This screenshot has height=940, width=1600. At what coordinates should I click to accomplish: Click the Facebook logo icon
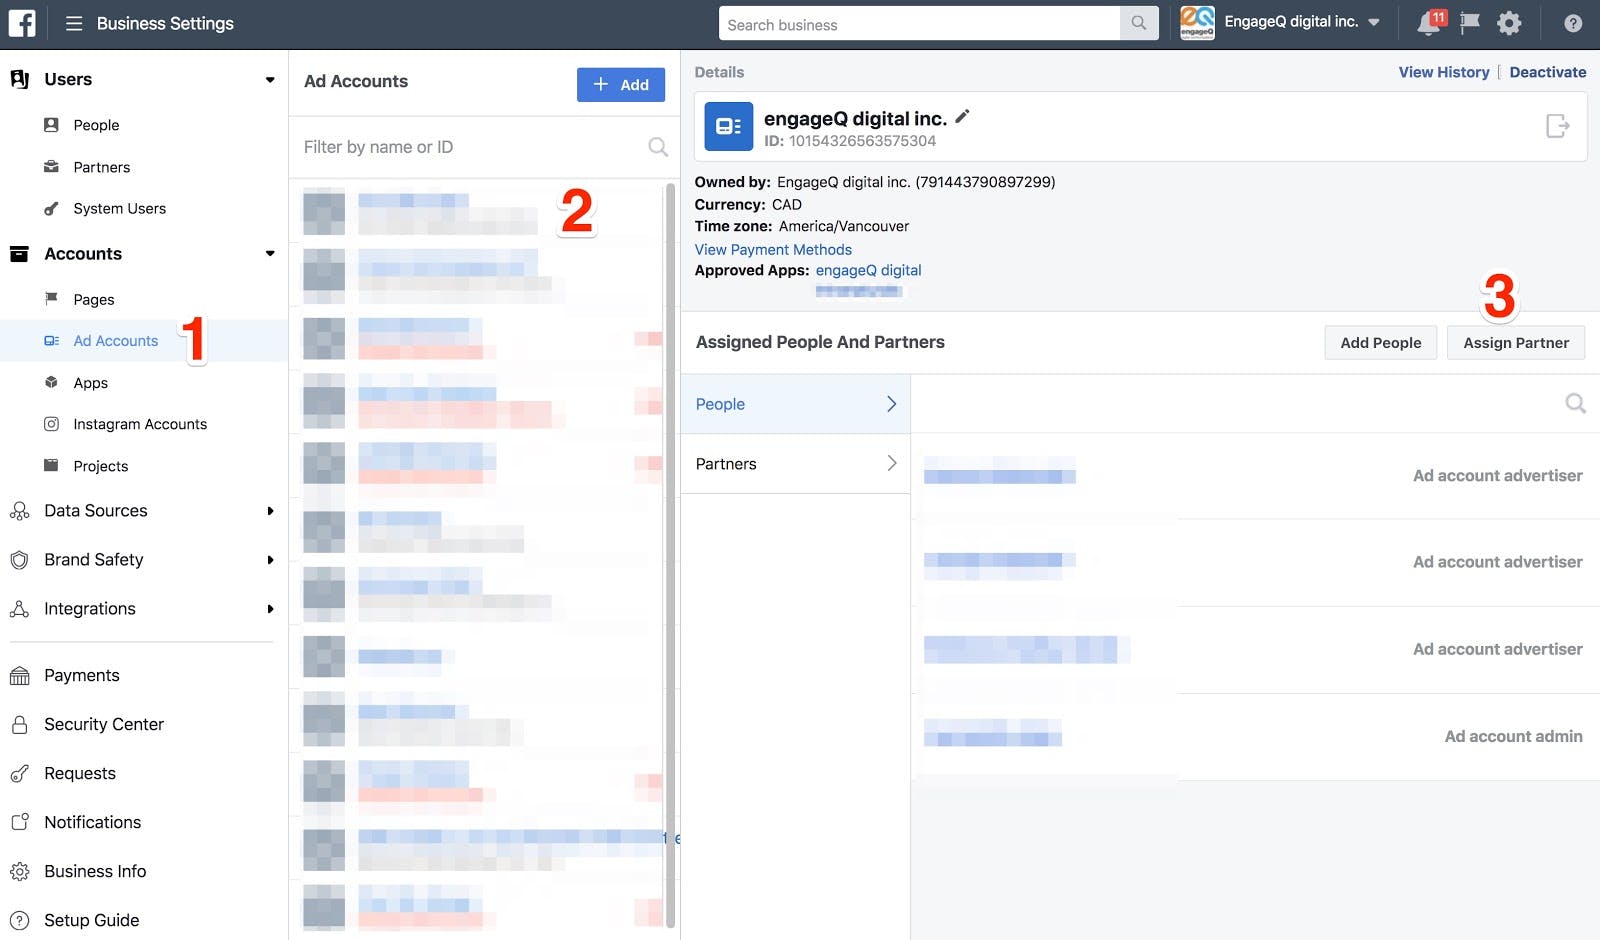pyautogui.click(x=22, y=23)
